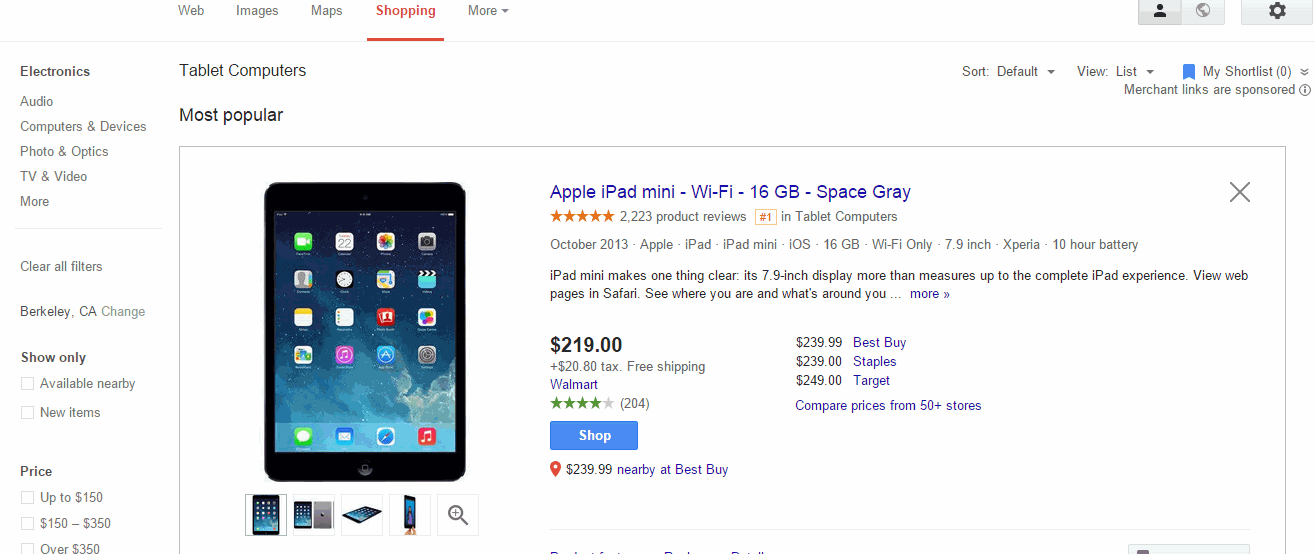The width and height of the screenshot is (1315, 554).
Task: Open the Sort Default dropdown
Action: [x=1025, y=72]
